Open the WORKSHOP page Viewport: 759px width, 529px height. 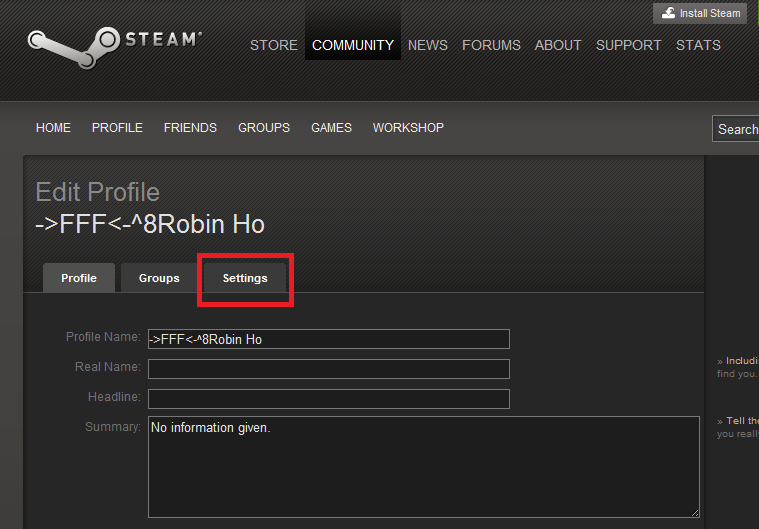(x=408, y=128)
